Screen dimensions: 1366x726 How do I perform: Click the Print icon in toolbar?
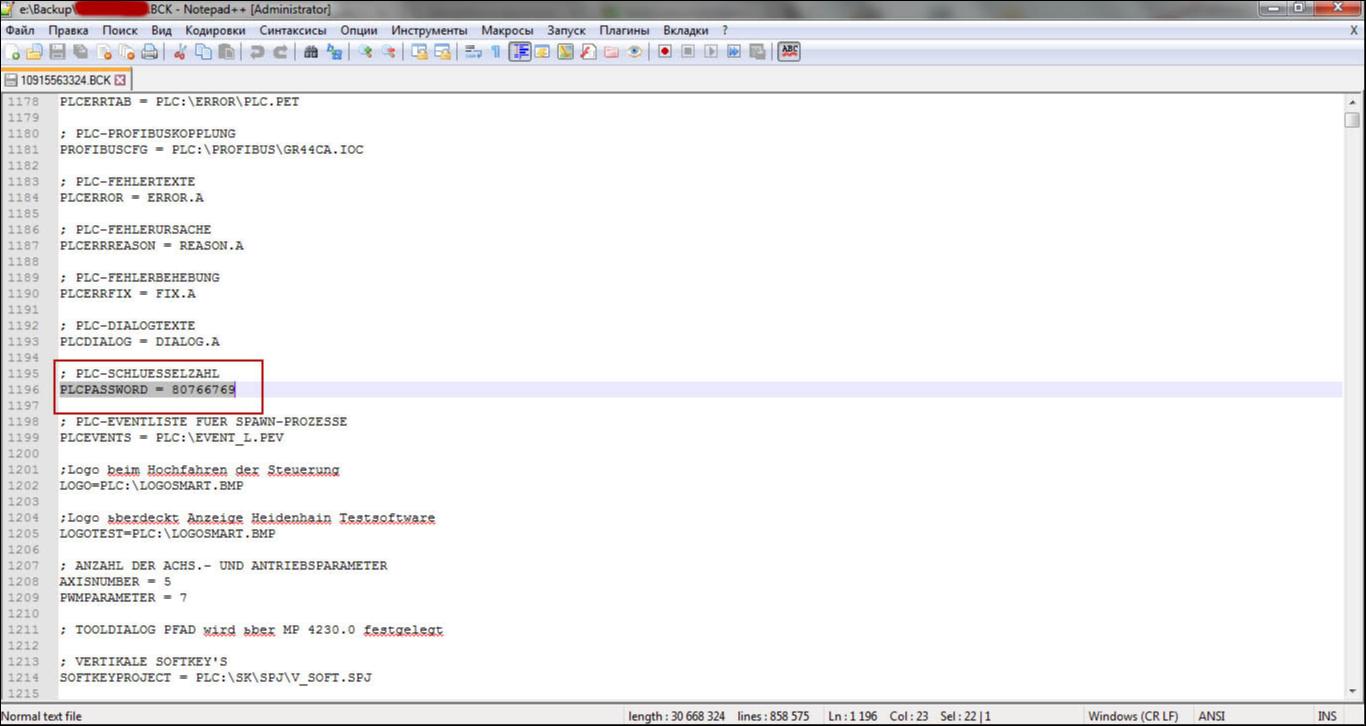[149, 52]
